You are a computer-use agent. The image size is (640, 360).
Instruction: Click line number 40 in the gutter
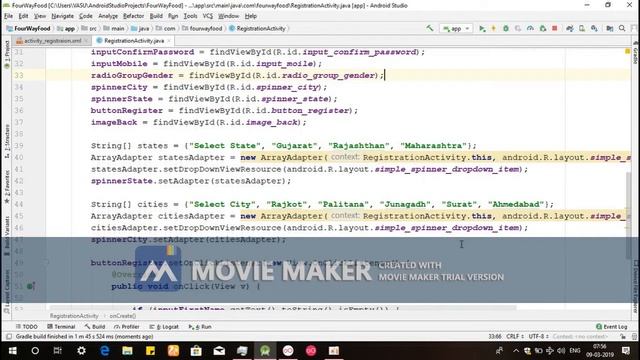pos(19,158)
